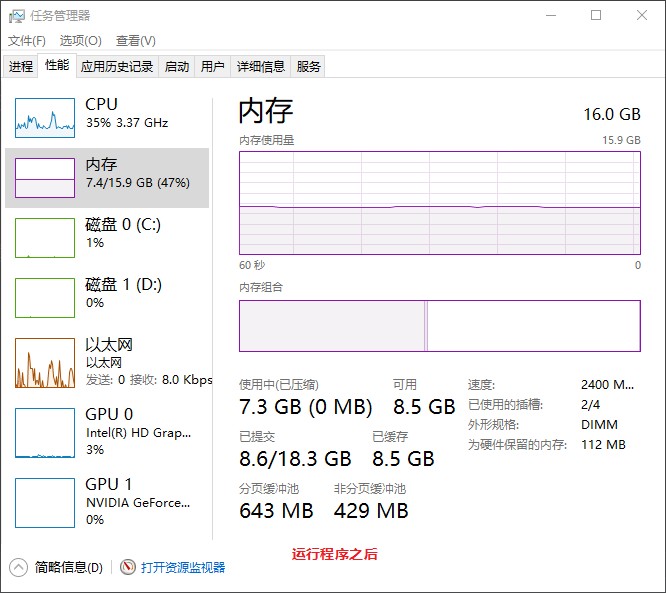Select the Ethernet (以太网) graph thumbnail
The image size is (666, 593).
coord(45,362)
